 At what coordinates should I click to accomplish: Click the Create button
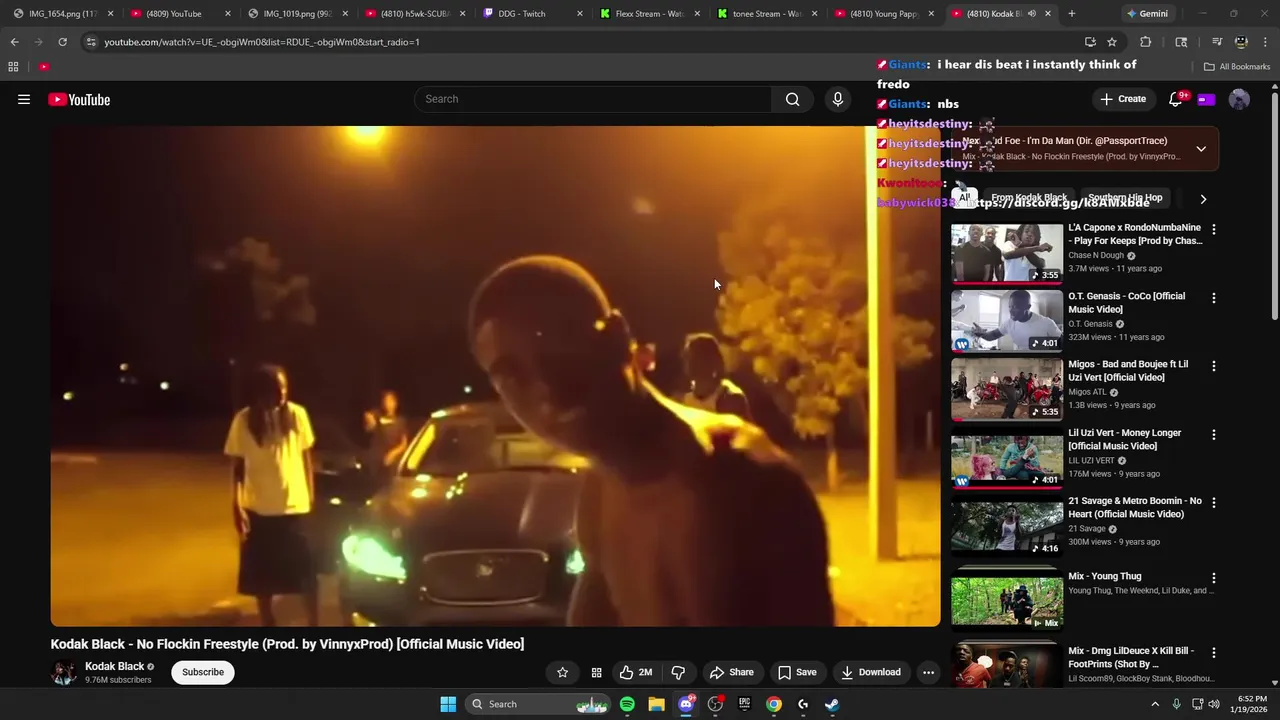click(x=1123, y=99)
